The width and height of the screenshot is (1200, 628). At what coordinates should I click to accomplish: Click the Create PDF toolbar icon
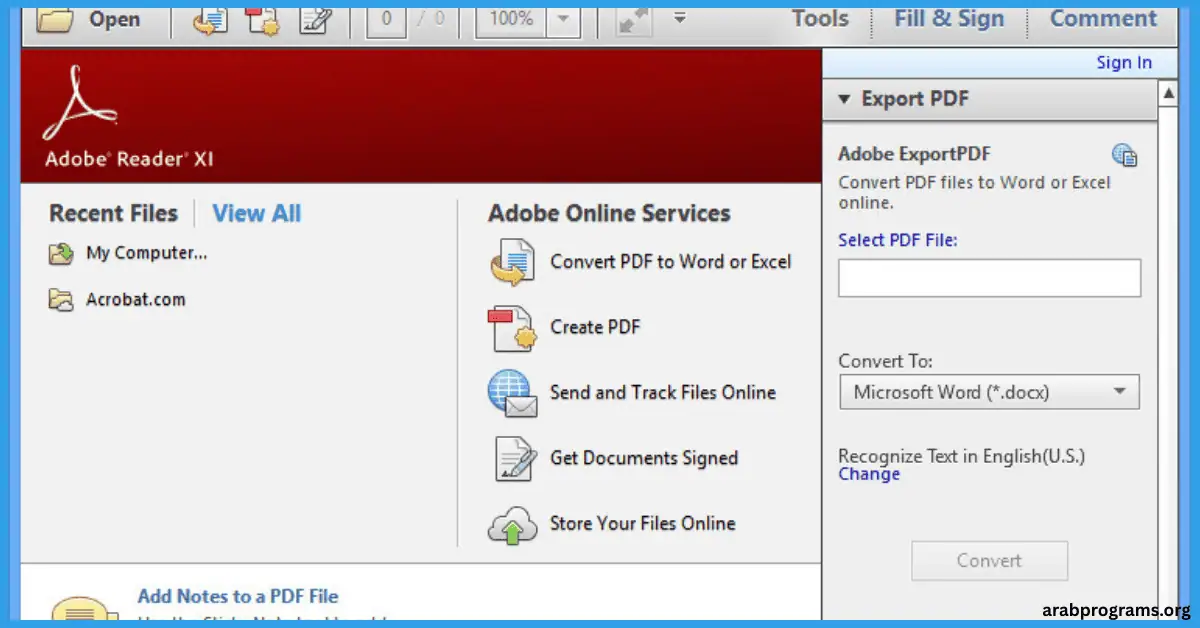coord(262,20)
